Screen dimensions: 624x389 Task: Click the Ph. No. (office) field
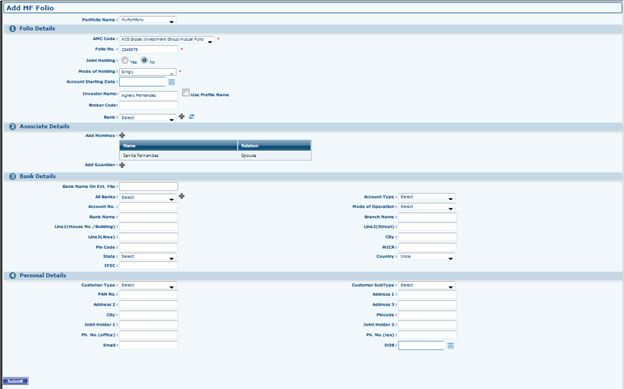148,335
